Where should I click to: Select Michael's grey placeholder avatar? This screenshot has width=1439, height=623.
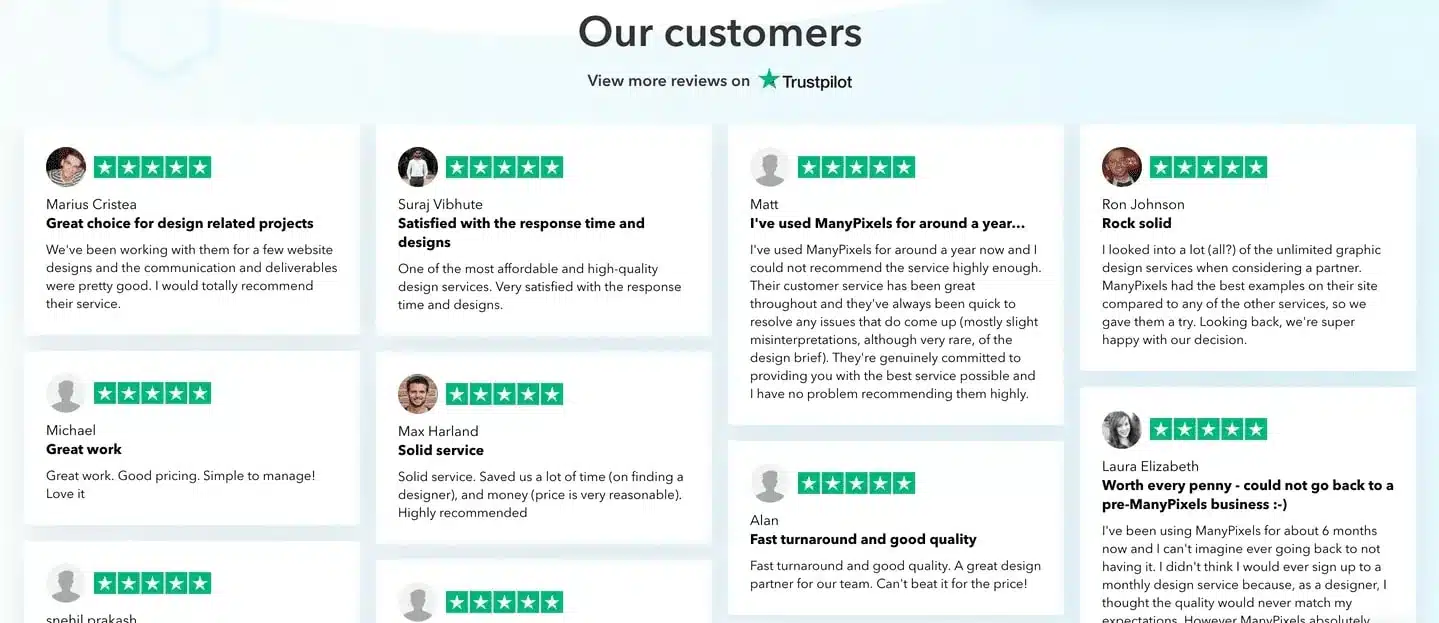click(66, 393)
